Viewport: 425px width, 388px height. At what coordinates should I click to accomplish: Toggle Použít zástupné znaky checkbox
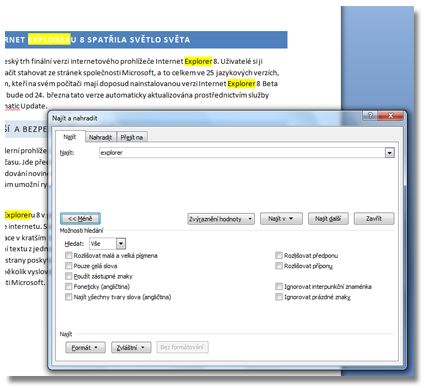click(69, 276)
